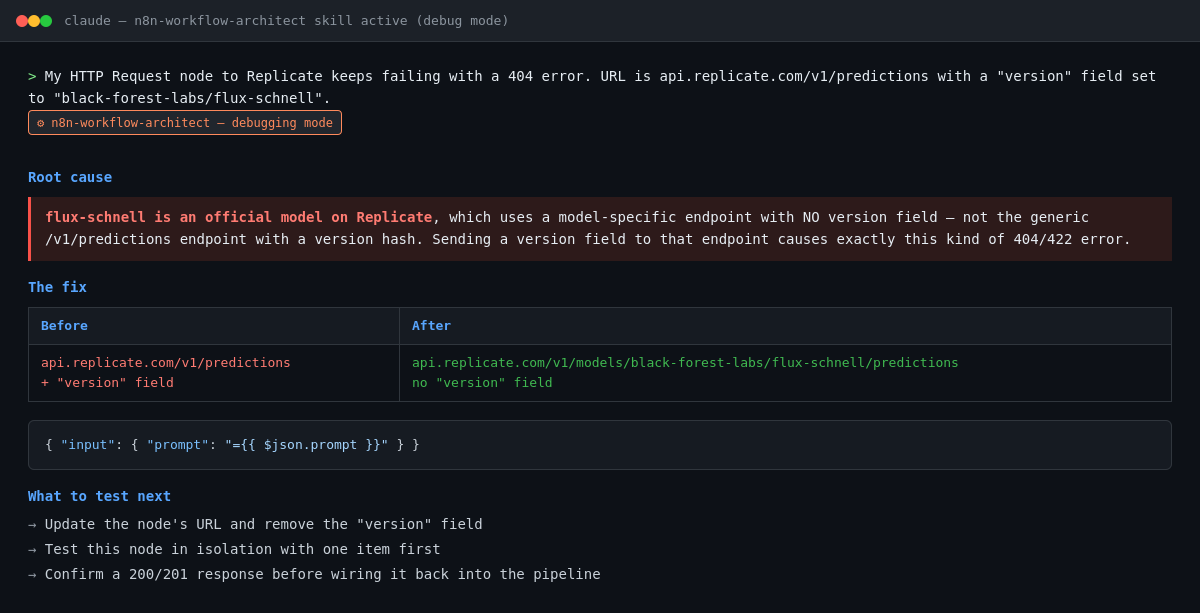Screen dimensions: 1200x613
Task: Click the gear icon in skill badge
Action: (x=41, y=123)
